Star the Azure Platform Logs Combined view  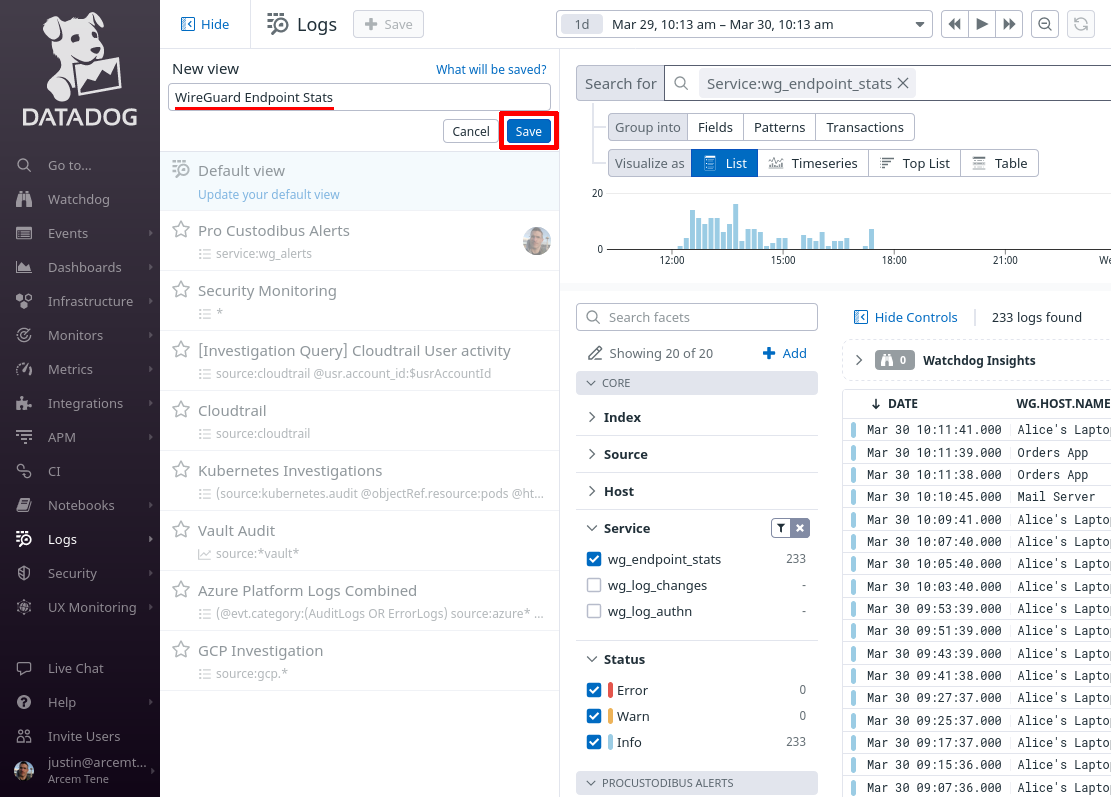click(181, 589)
